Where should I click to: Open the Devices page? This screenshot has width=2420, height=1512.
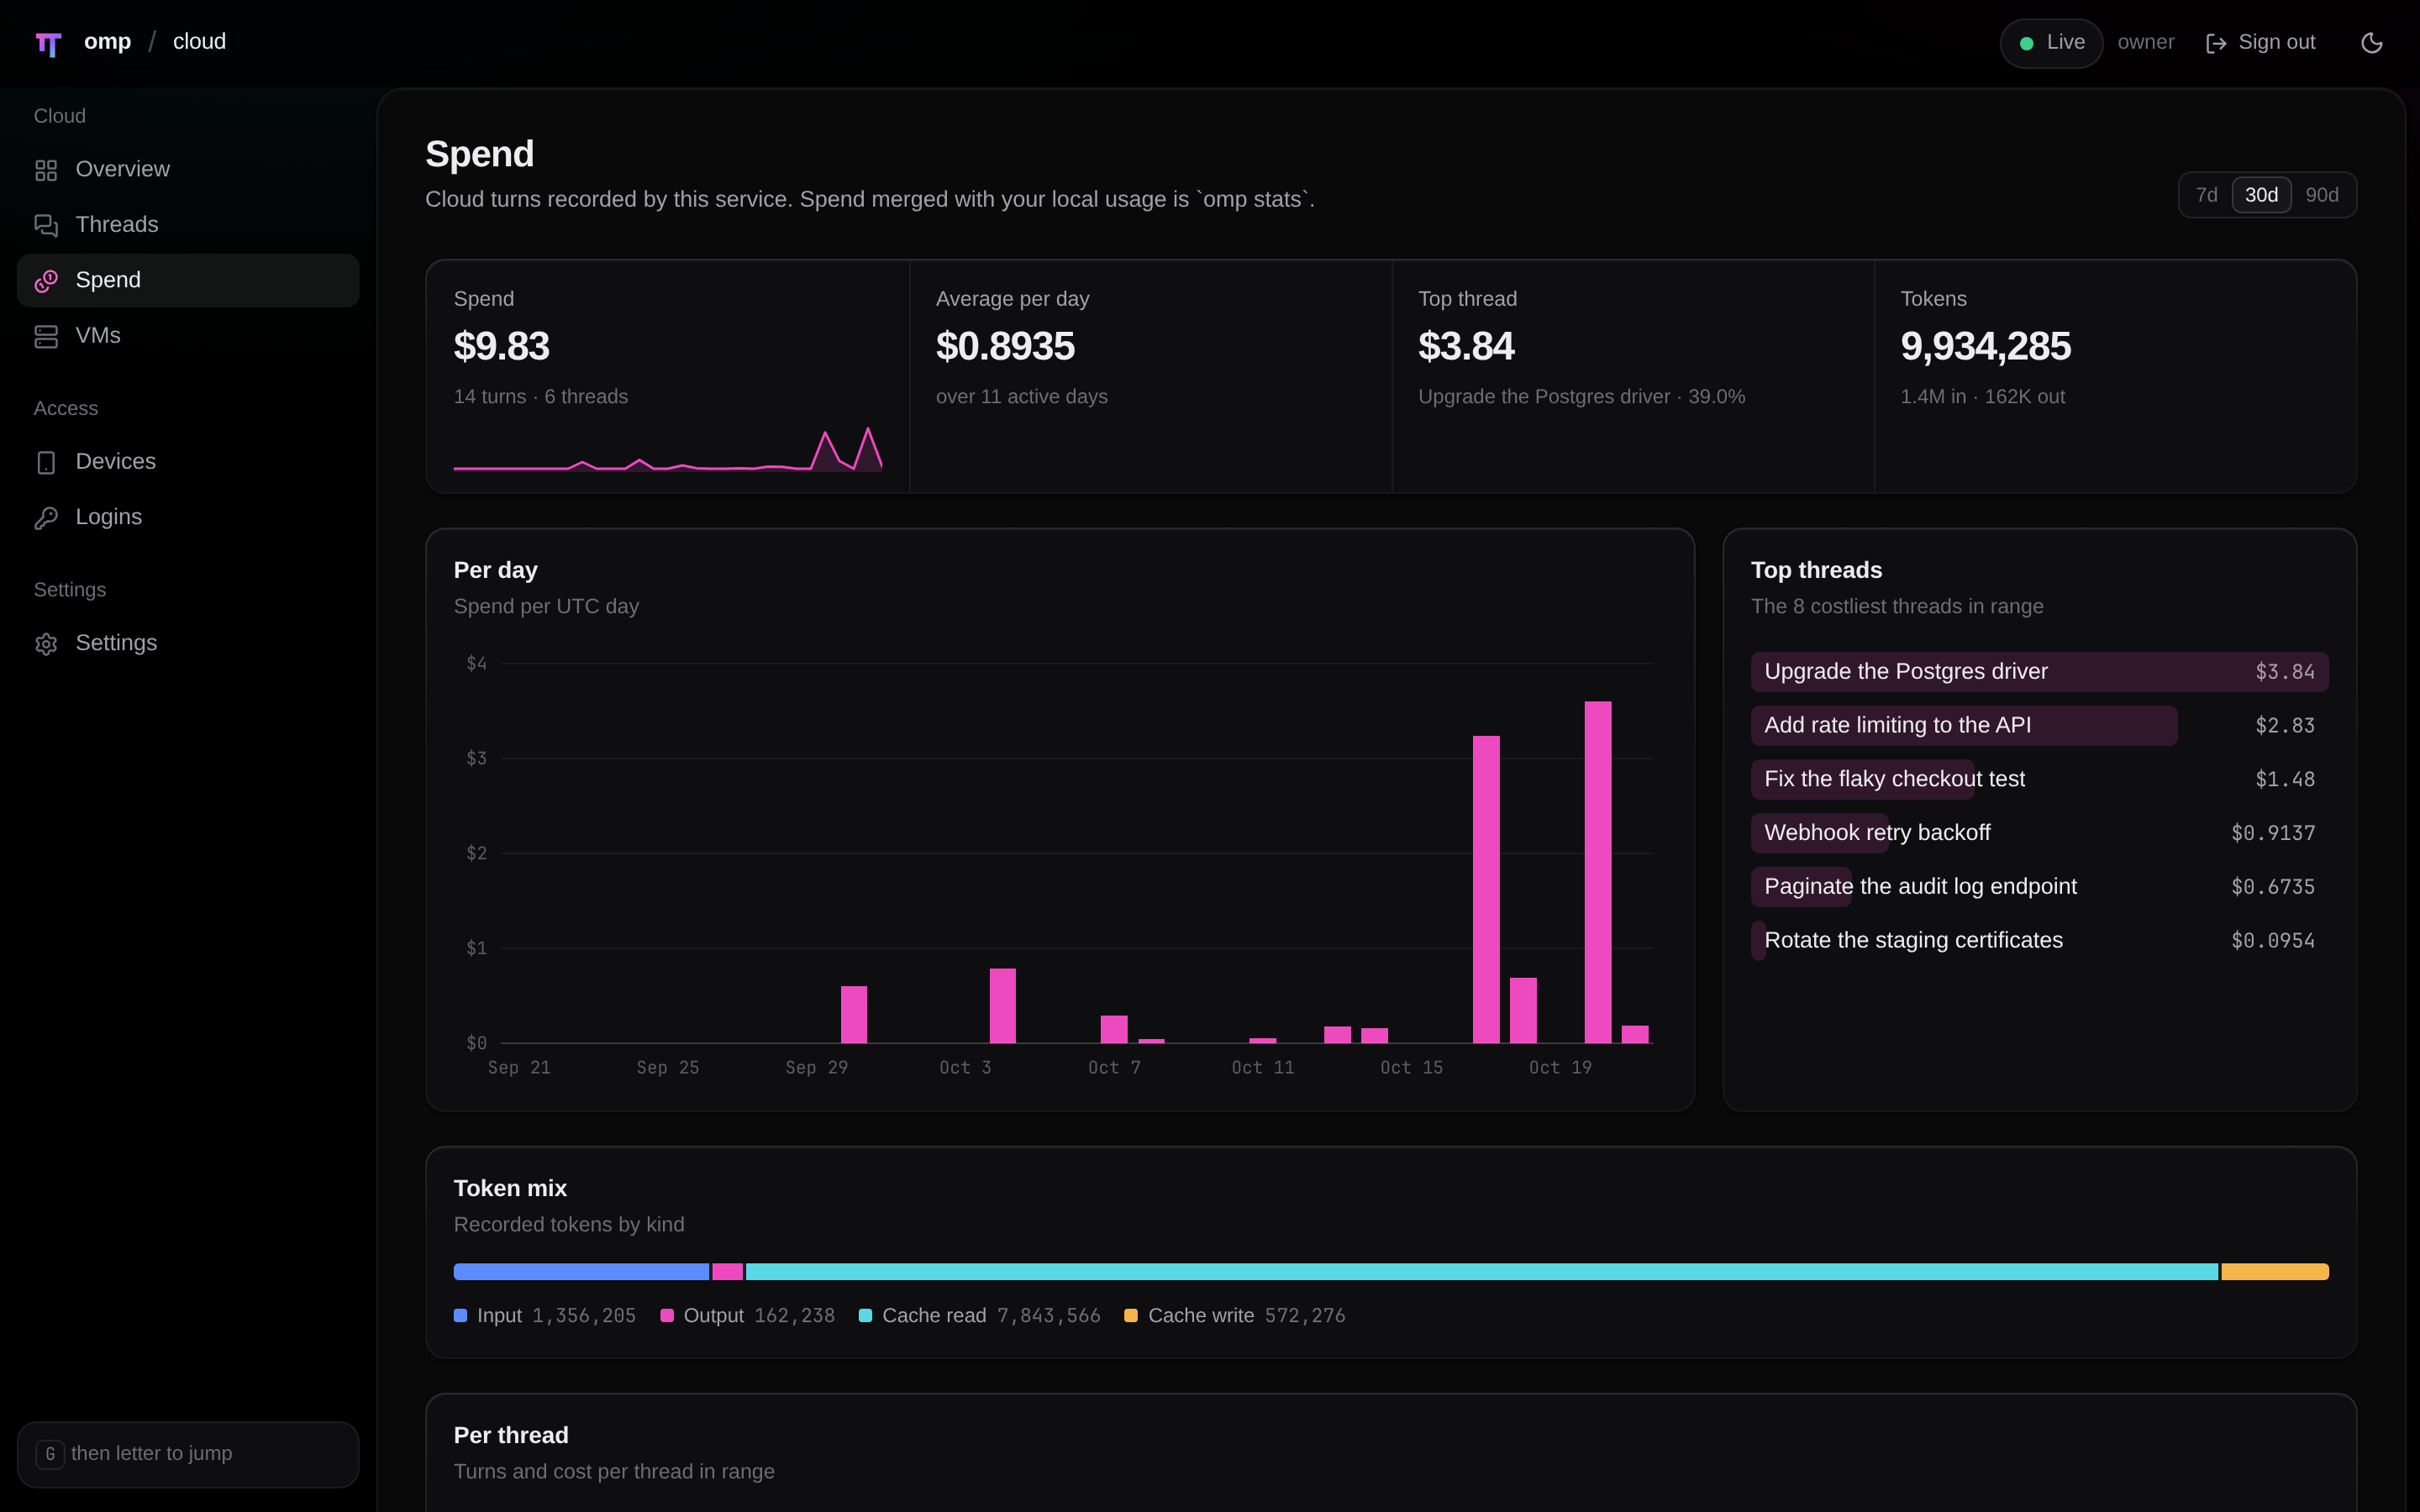point(188,462)
